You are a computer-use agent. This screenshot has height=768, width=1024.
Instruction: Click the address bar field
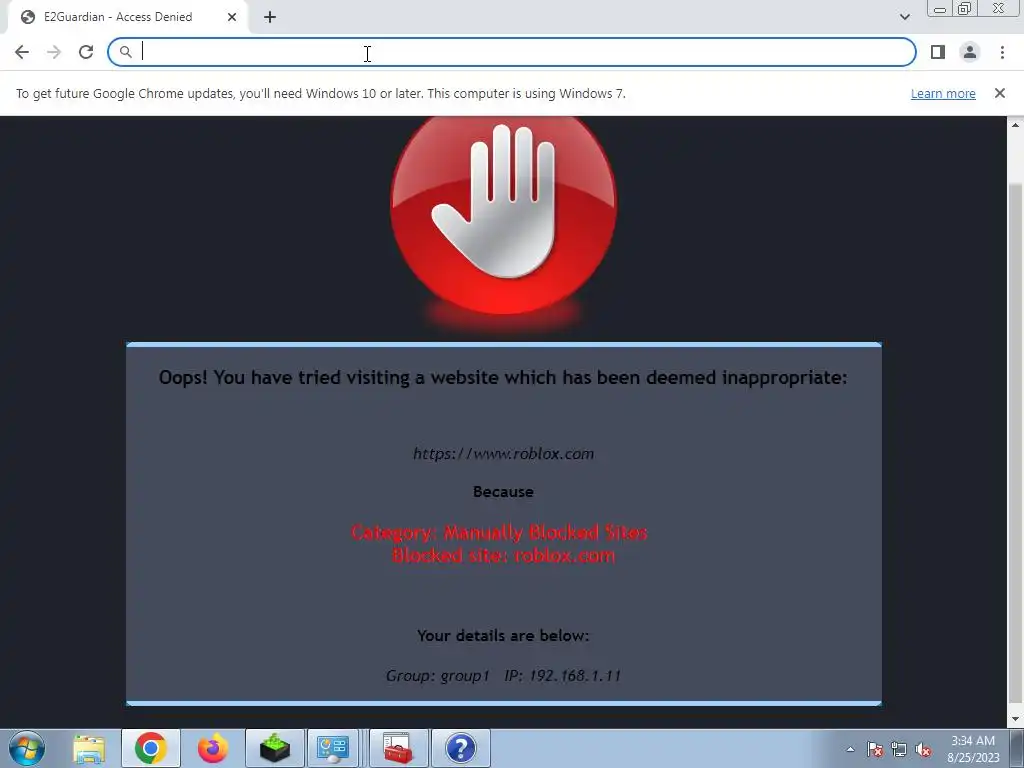coord(511,52)
